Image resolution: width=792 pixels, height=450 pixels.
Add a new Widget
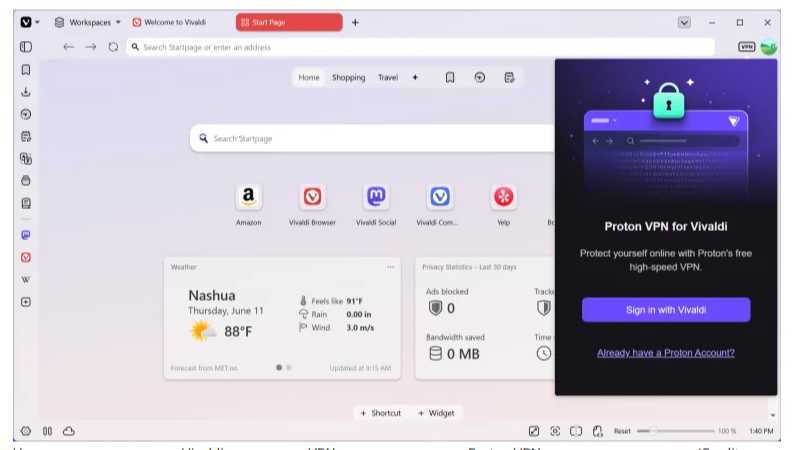pos(436,413)
